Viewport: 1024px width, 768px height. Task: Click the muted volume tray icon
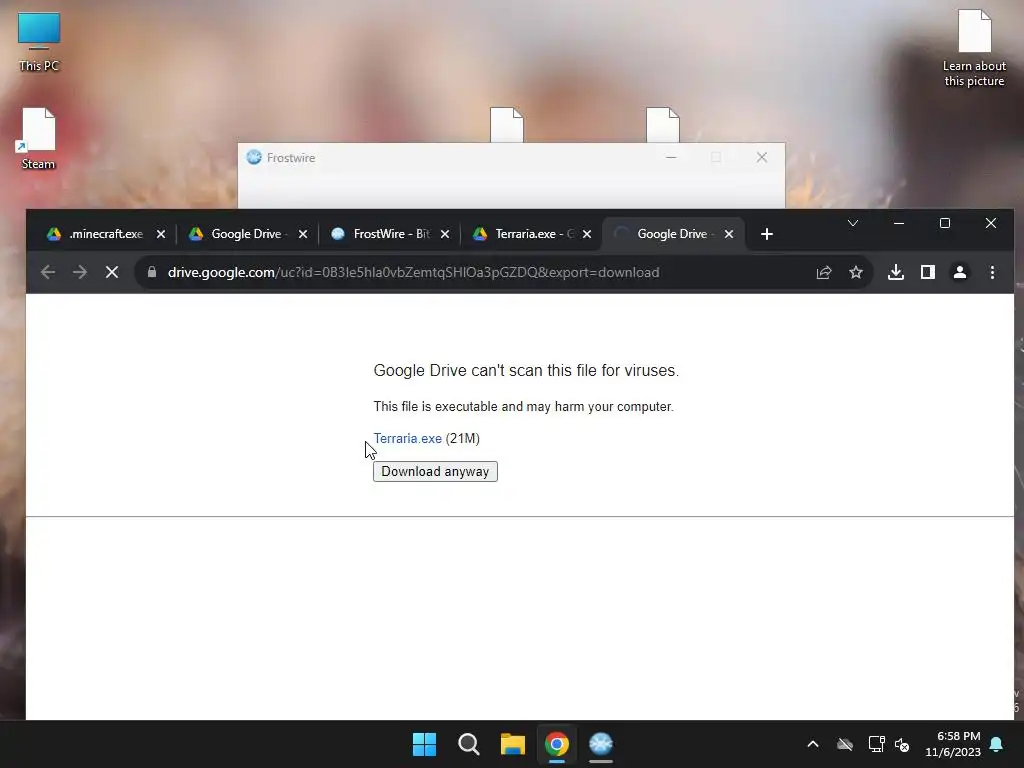pos(902,744)
